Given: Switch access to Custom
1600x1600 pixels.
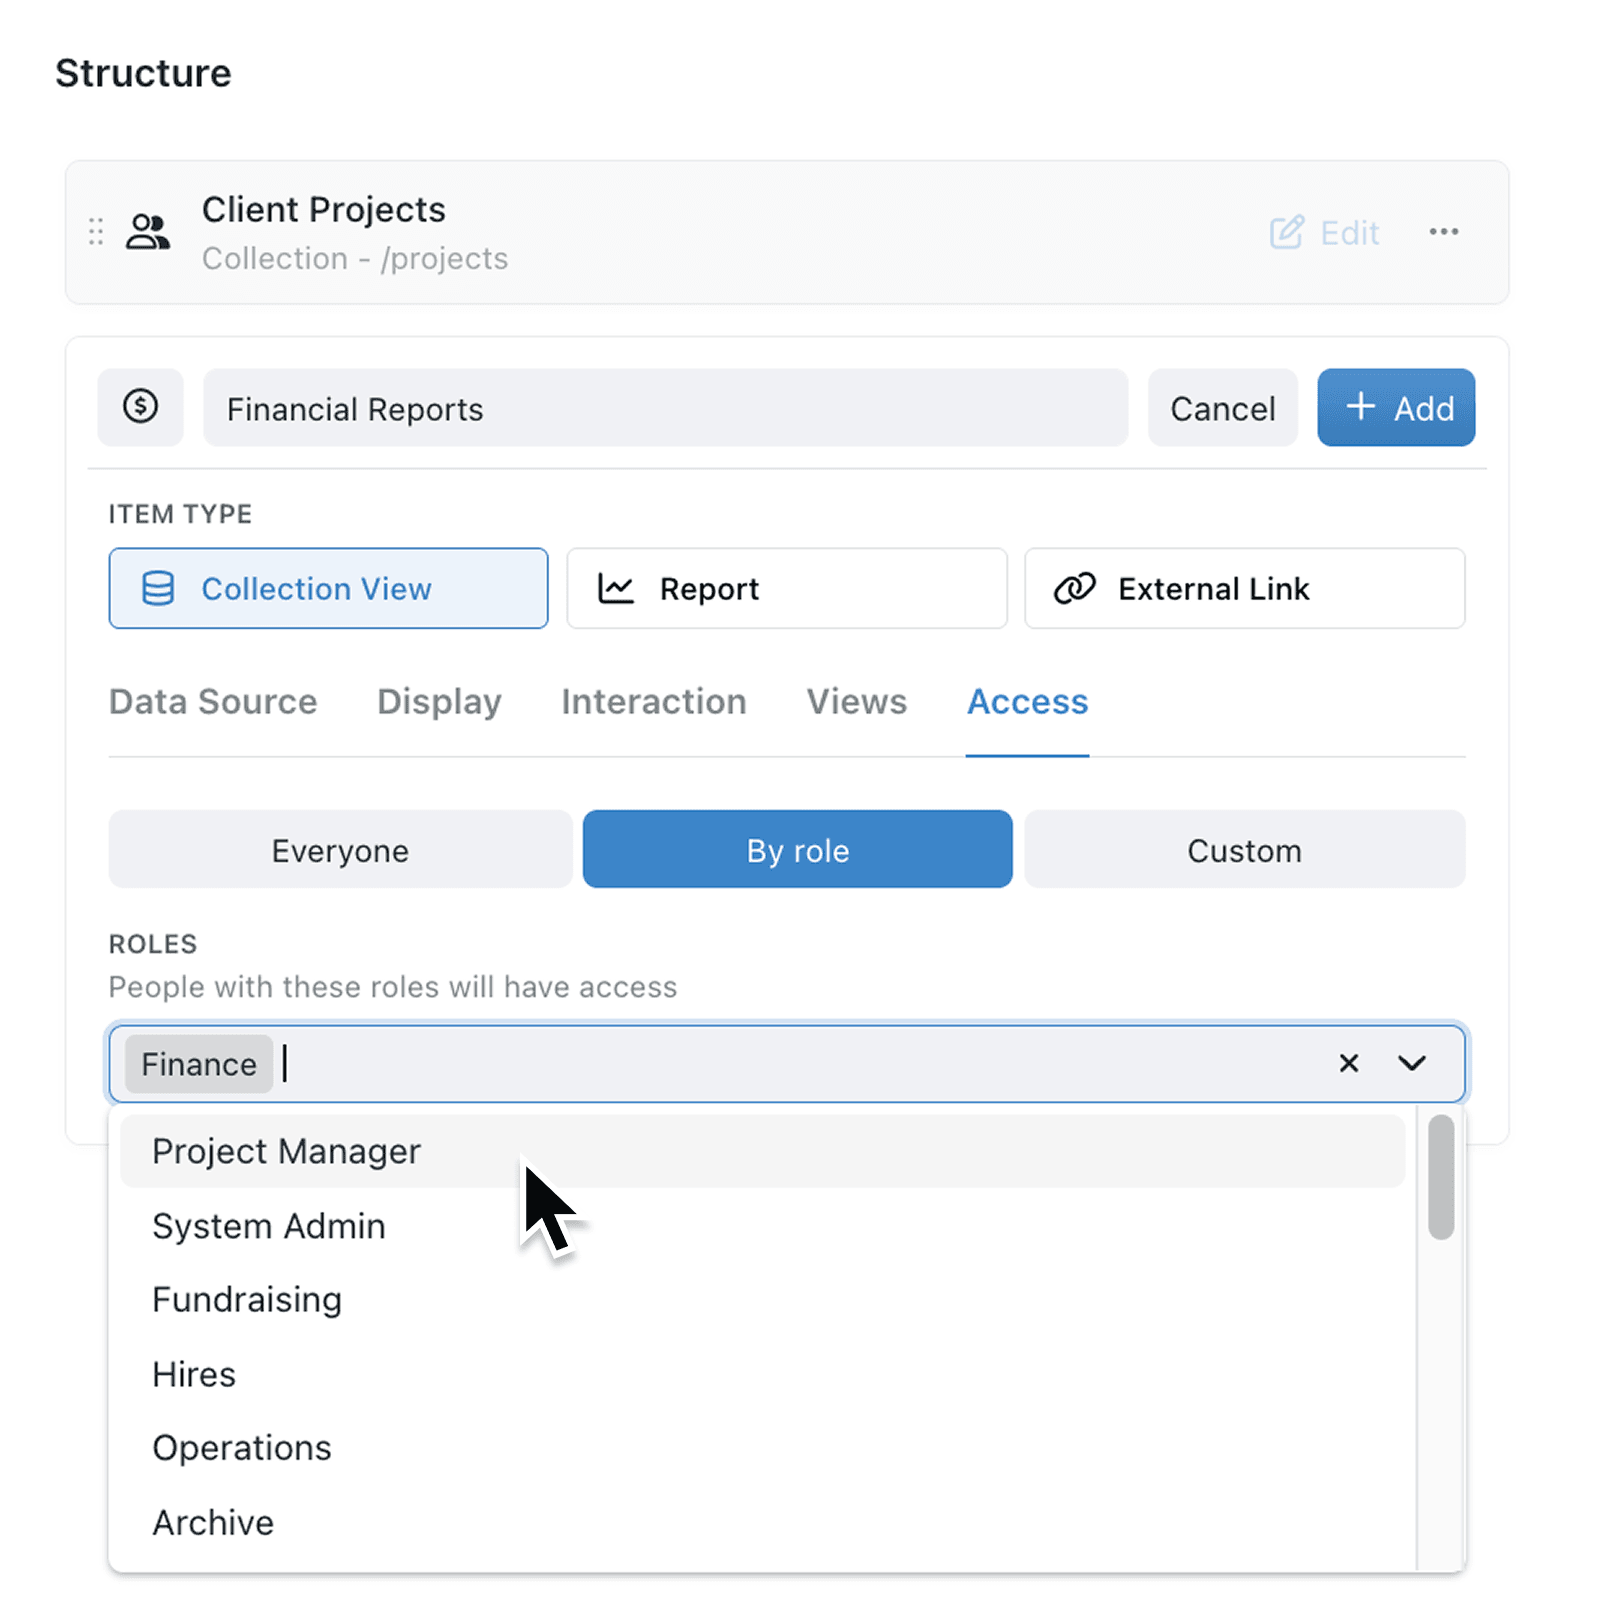Looking at the screenshot, I should coord(1244,849).
